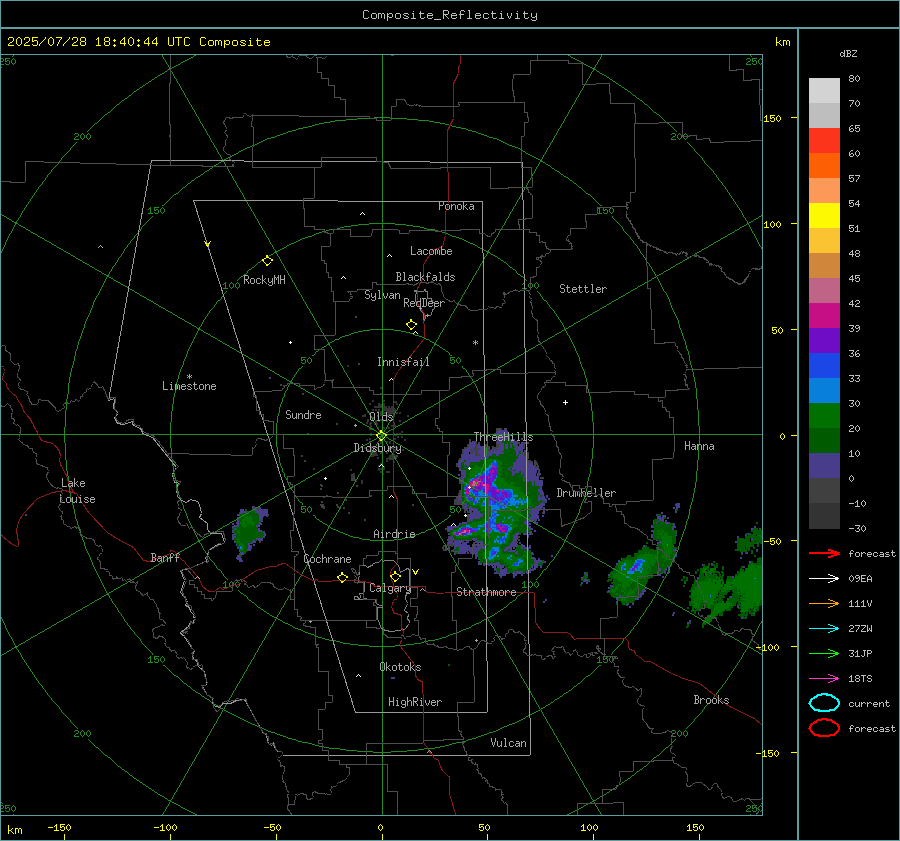This screenshot has height=841, width=900.
Task: Click the dBZ legend heading
Action: tap(848, 53)
